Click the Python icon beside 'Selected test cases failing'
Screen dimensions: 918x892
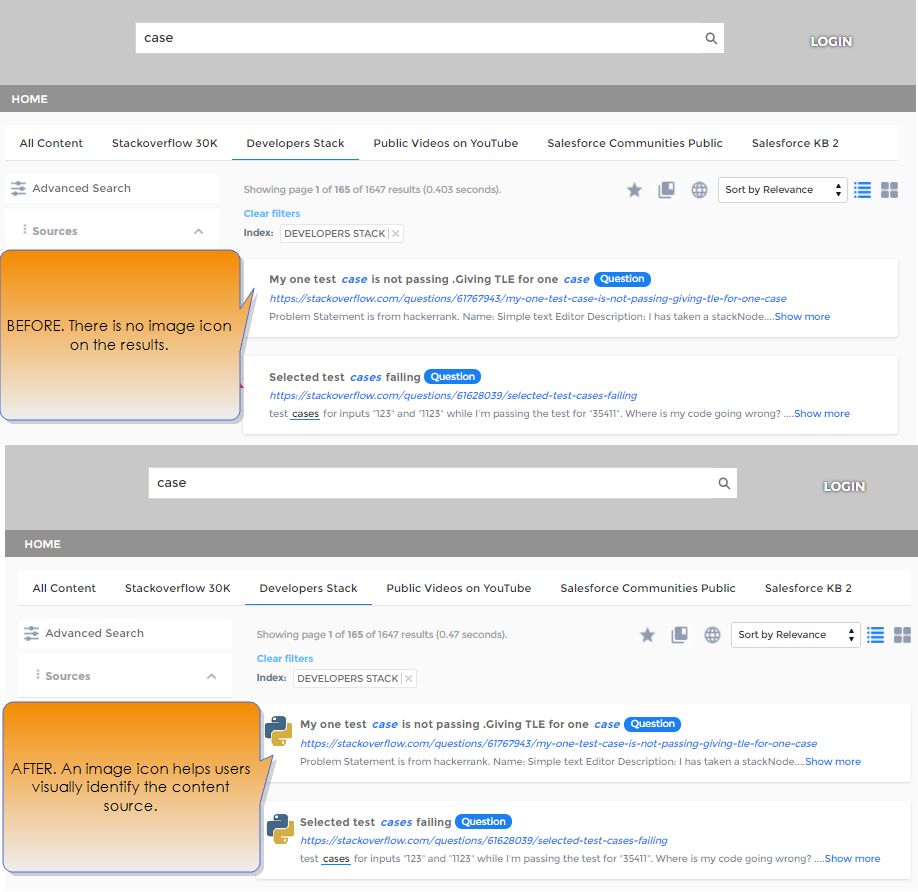279,829
